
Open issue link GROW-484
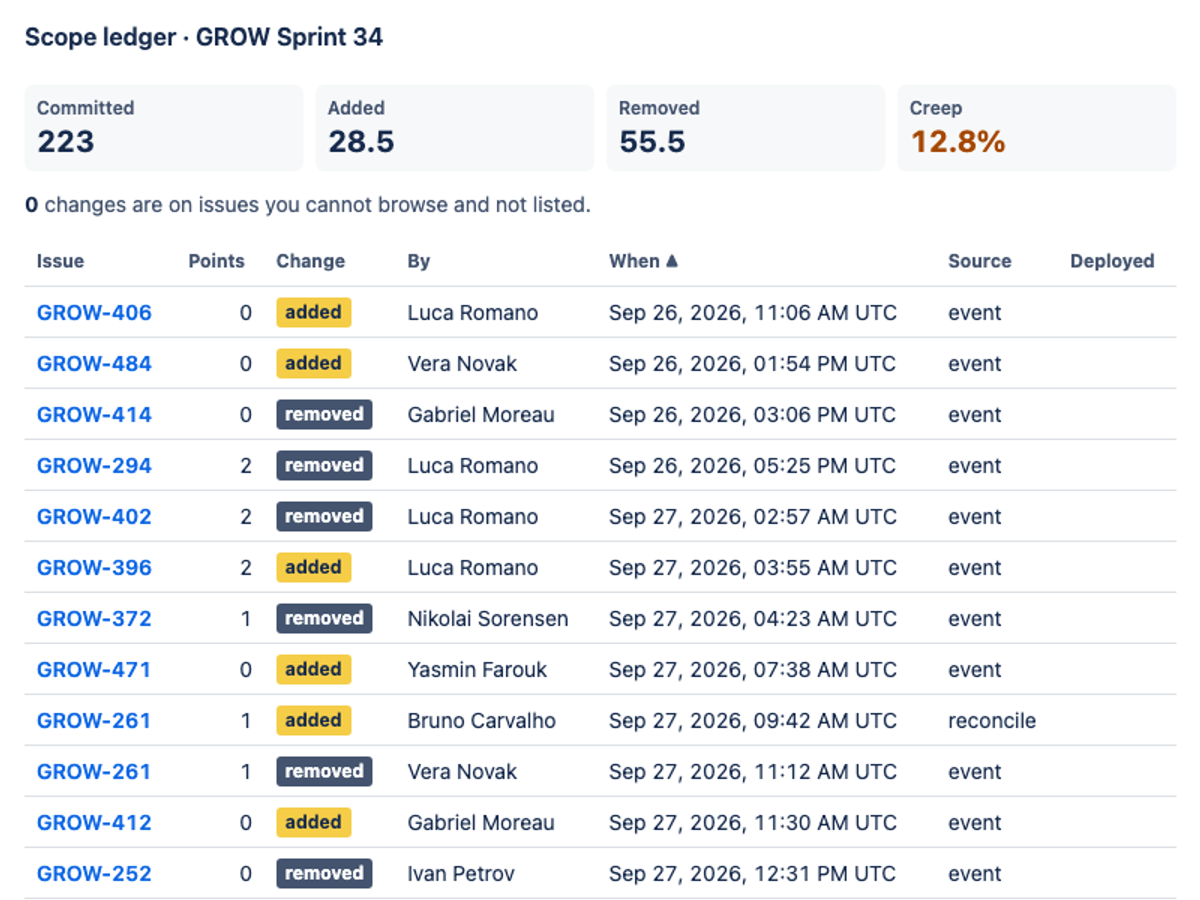tap(94, 364)
